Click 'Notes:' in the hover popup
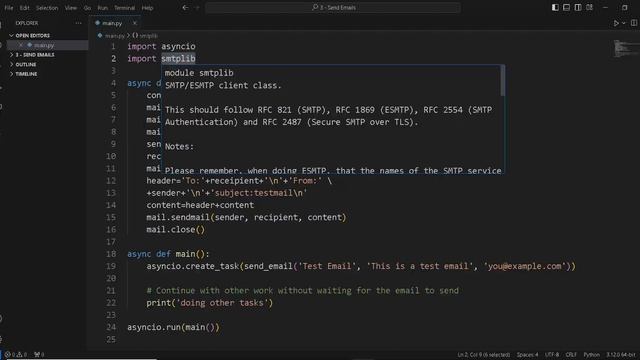Viewport: 640px width, 360px height. click(179, 147)
